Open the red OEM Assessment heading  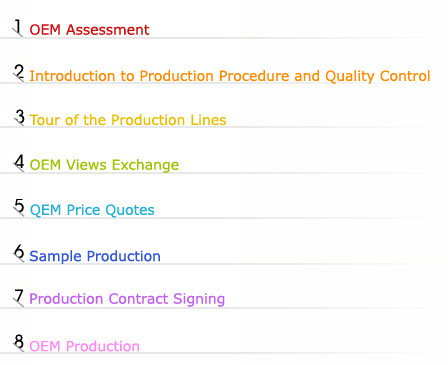click(x=89, y=30)
